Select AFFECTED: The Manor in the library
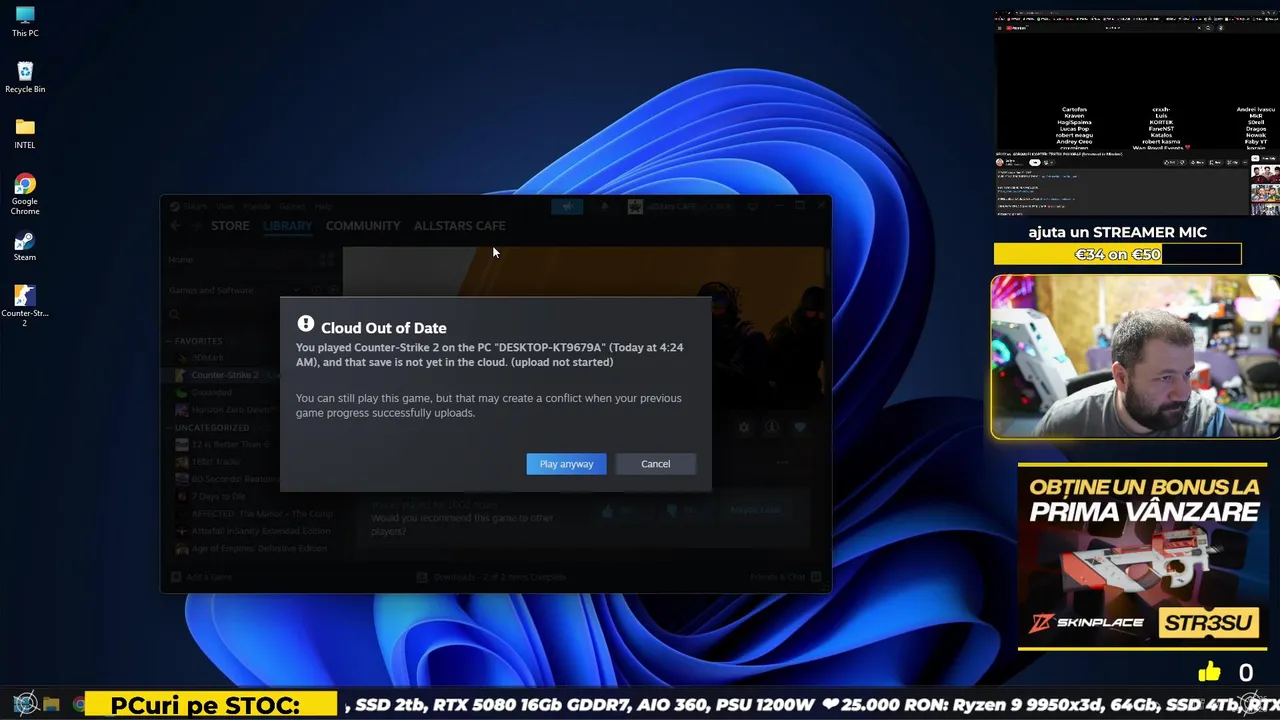Viewport: 1280px width, 720px height. click(255, 513)
